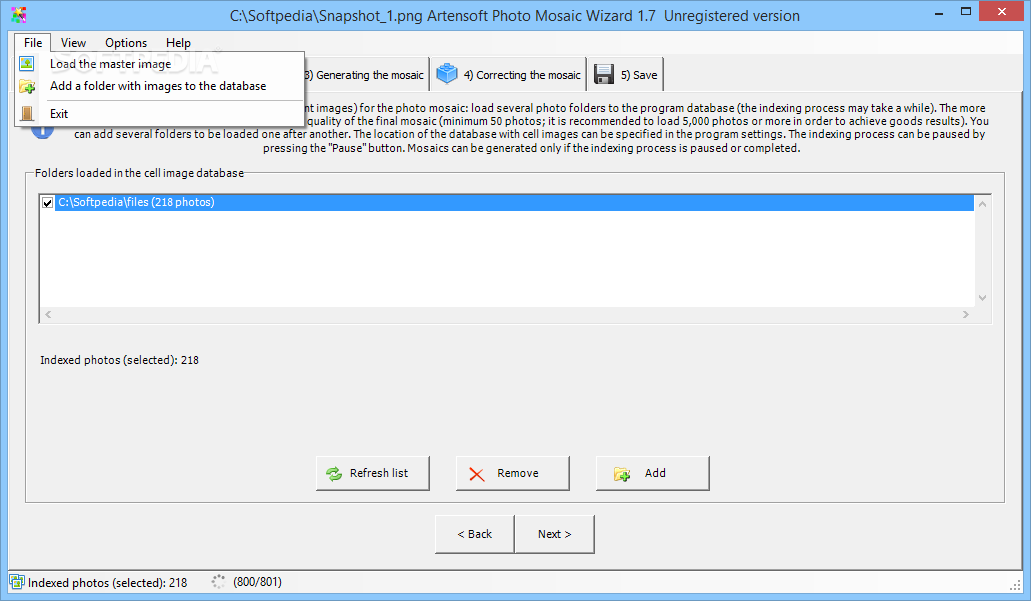Image resolution: width=1031 pixels, height=601 pixels.
Task: Click the indexed photos status bar icon
Action: coord(16,582)
